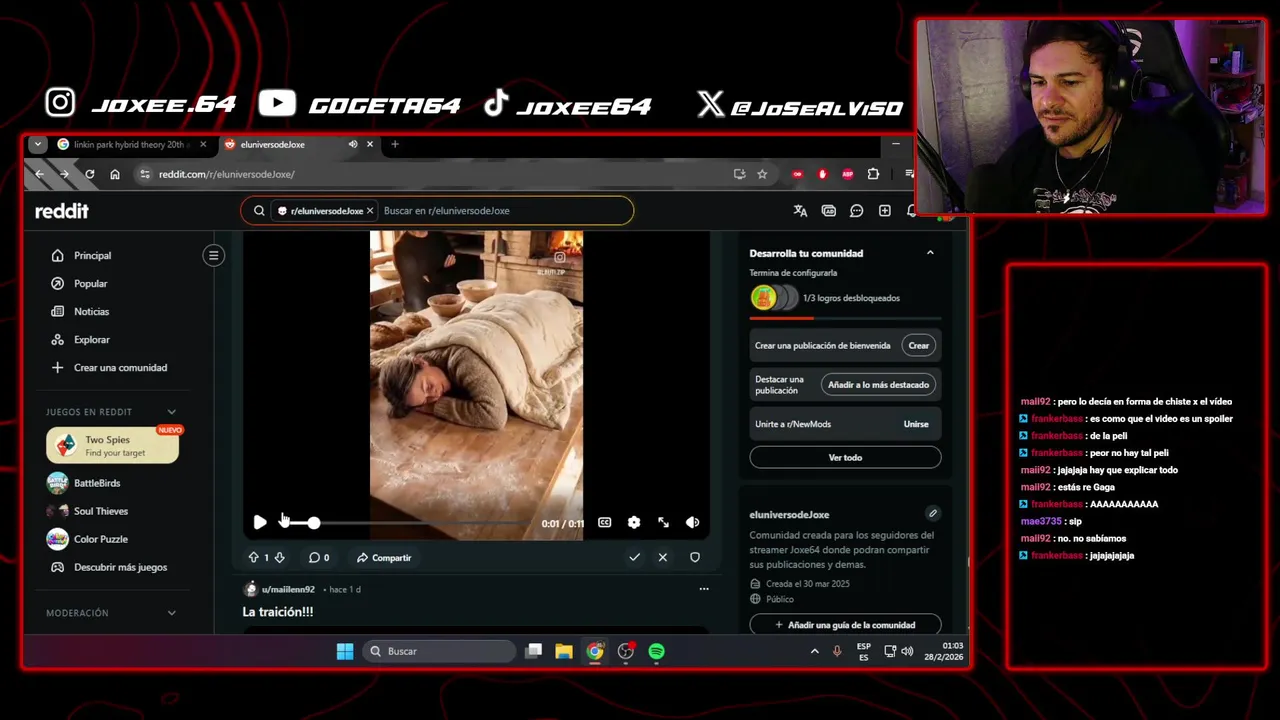Open Color Puzzle game
Image resolution: width=1280 pixels, height=720 pixels.
100,539
